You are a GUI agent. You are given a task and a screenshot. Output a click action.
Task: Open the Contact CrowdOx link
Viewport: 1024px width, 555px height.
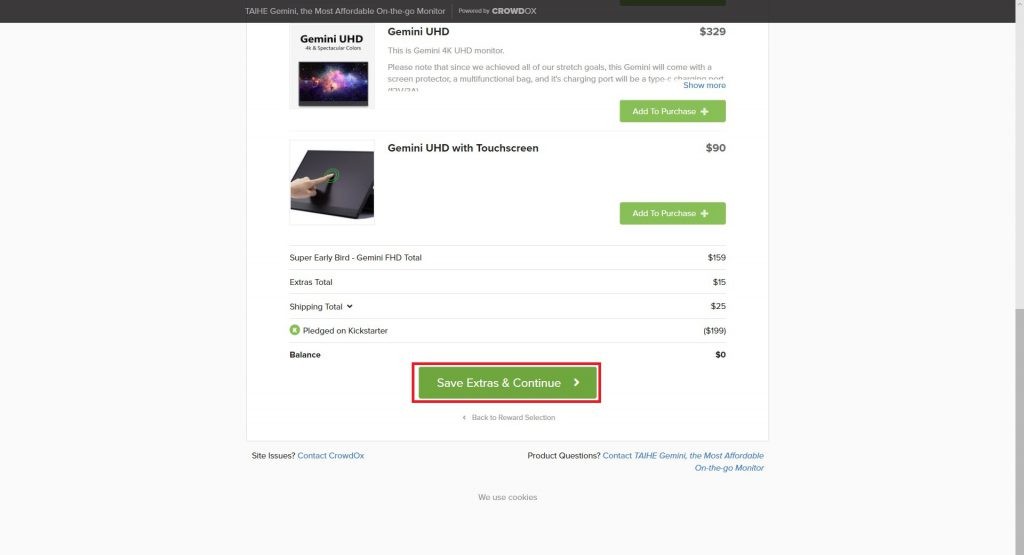tap(330, 456)
